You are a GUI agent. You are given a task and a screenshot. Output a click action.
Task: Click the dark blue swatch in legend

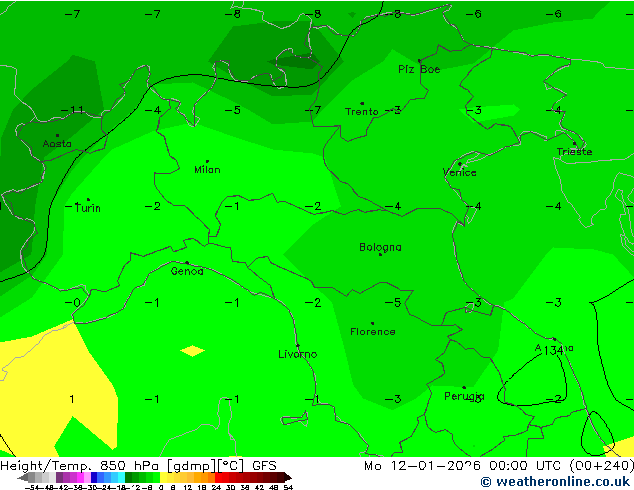click(x=94, y=477)
